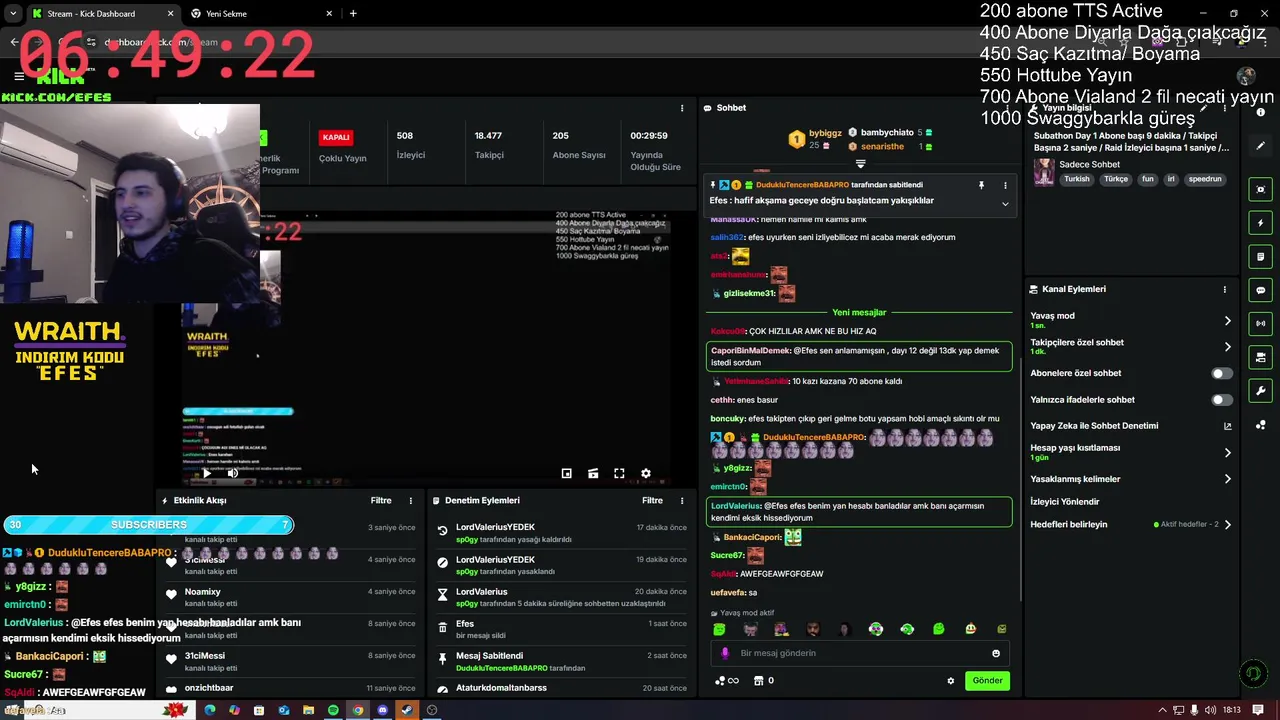
Task: Open Denetim Eylemleri three-dot menu
Action: click(x=682, y=500)
